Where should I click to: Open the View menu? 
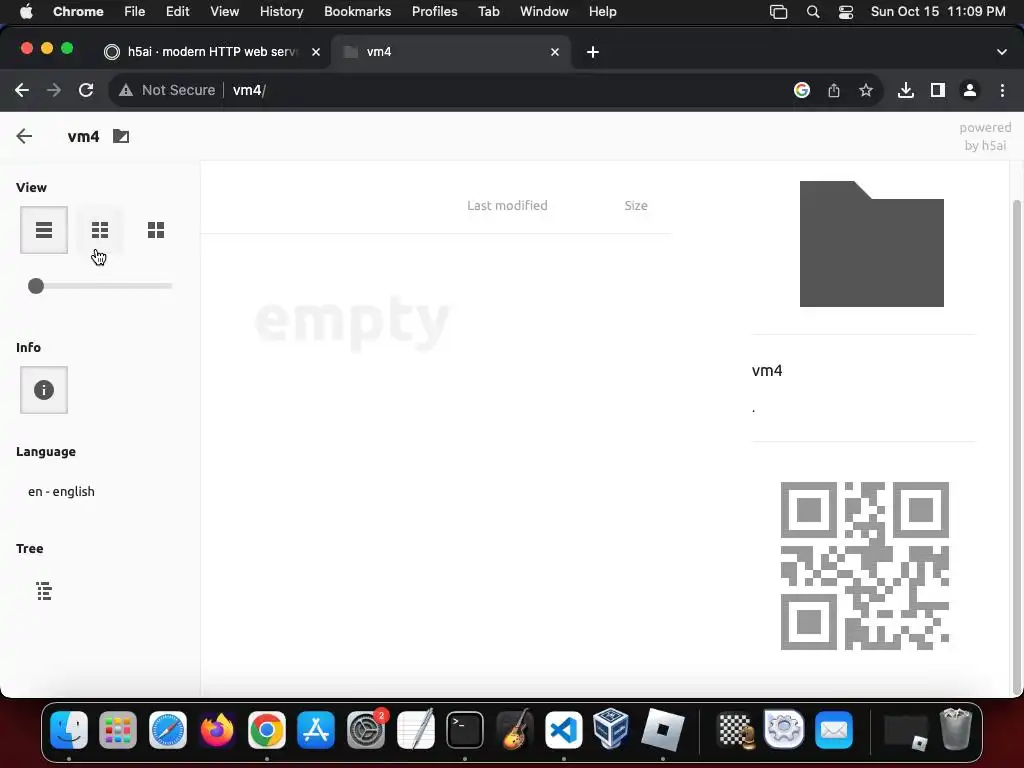225,11
